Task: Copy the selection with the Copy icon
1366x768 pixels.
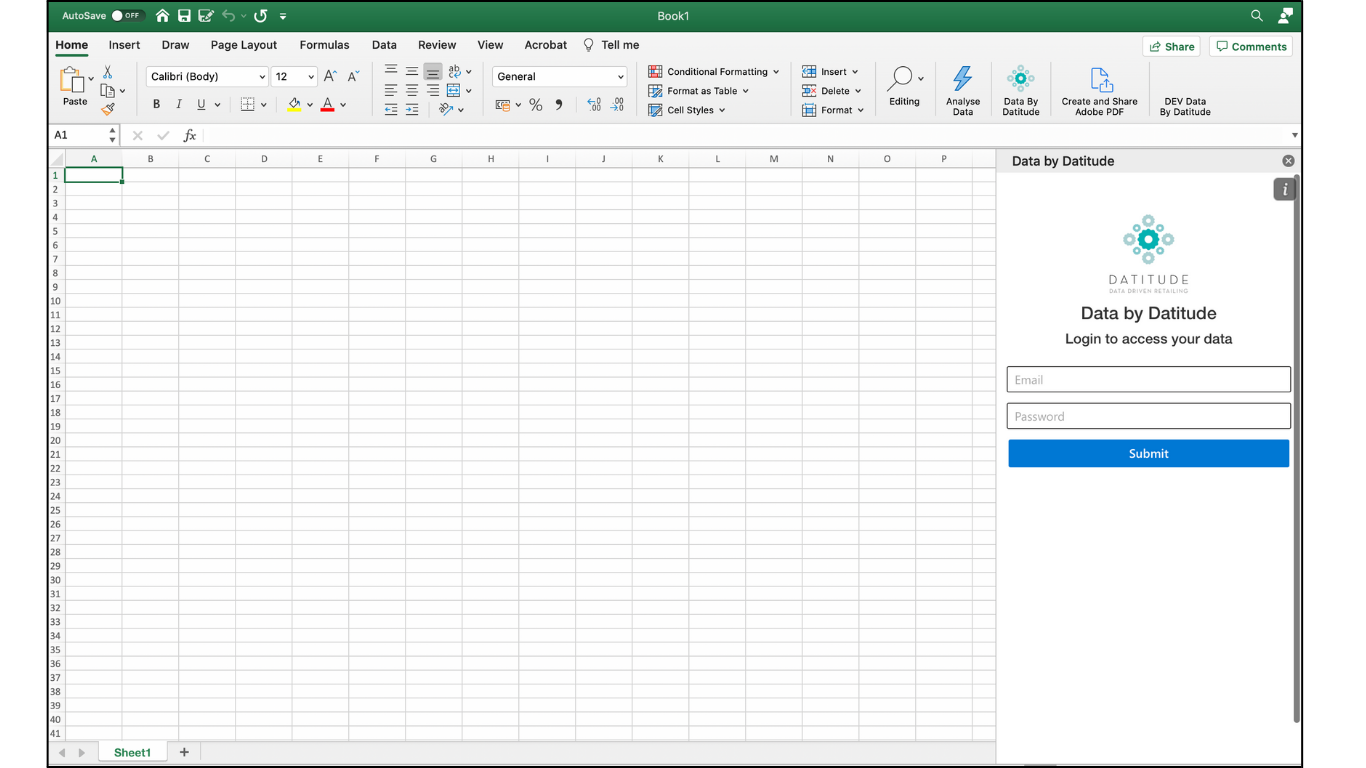Action: click(107, 91)
